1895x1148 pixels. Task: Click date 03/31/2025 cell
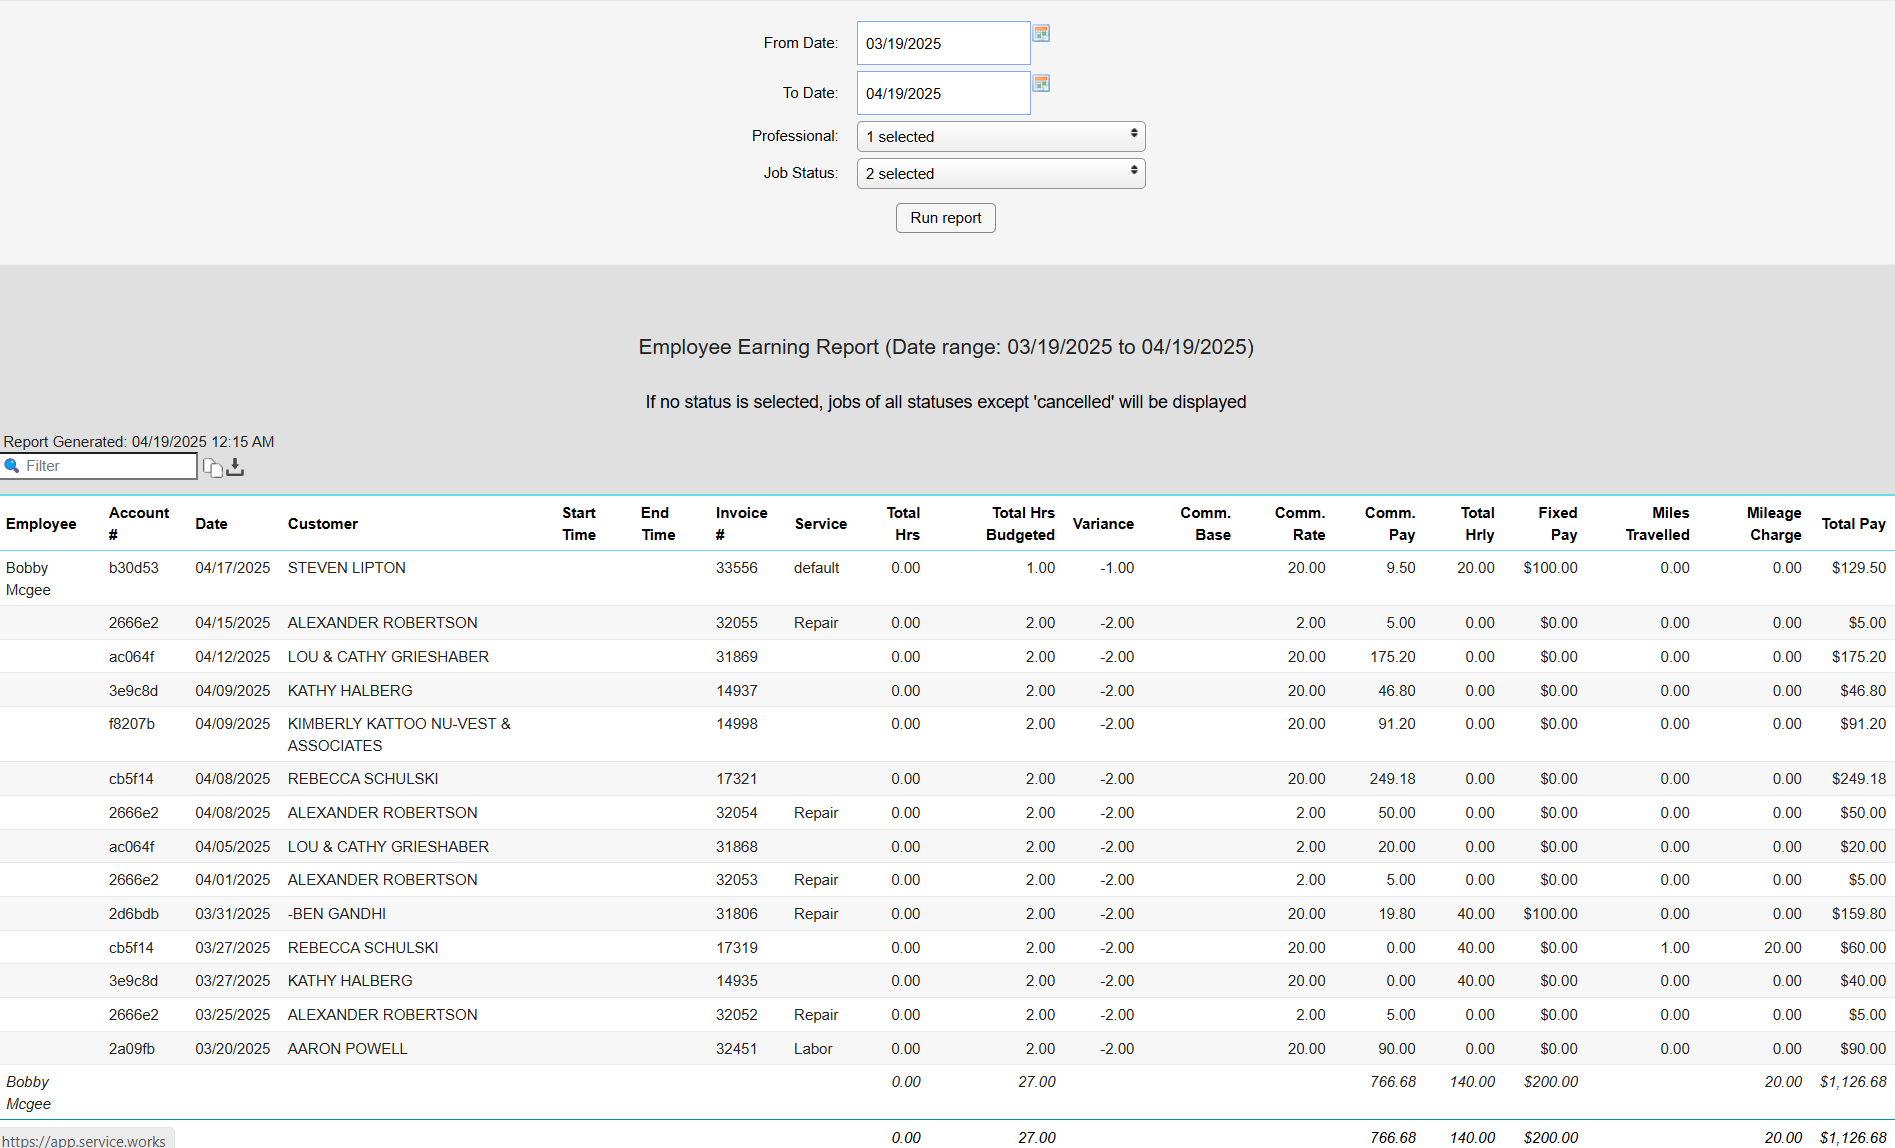[233, 914]
